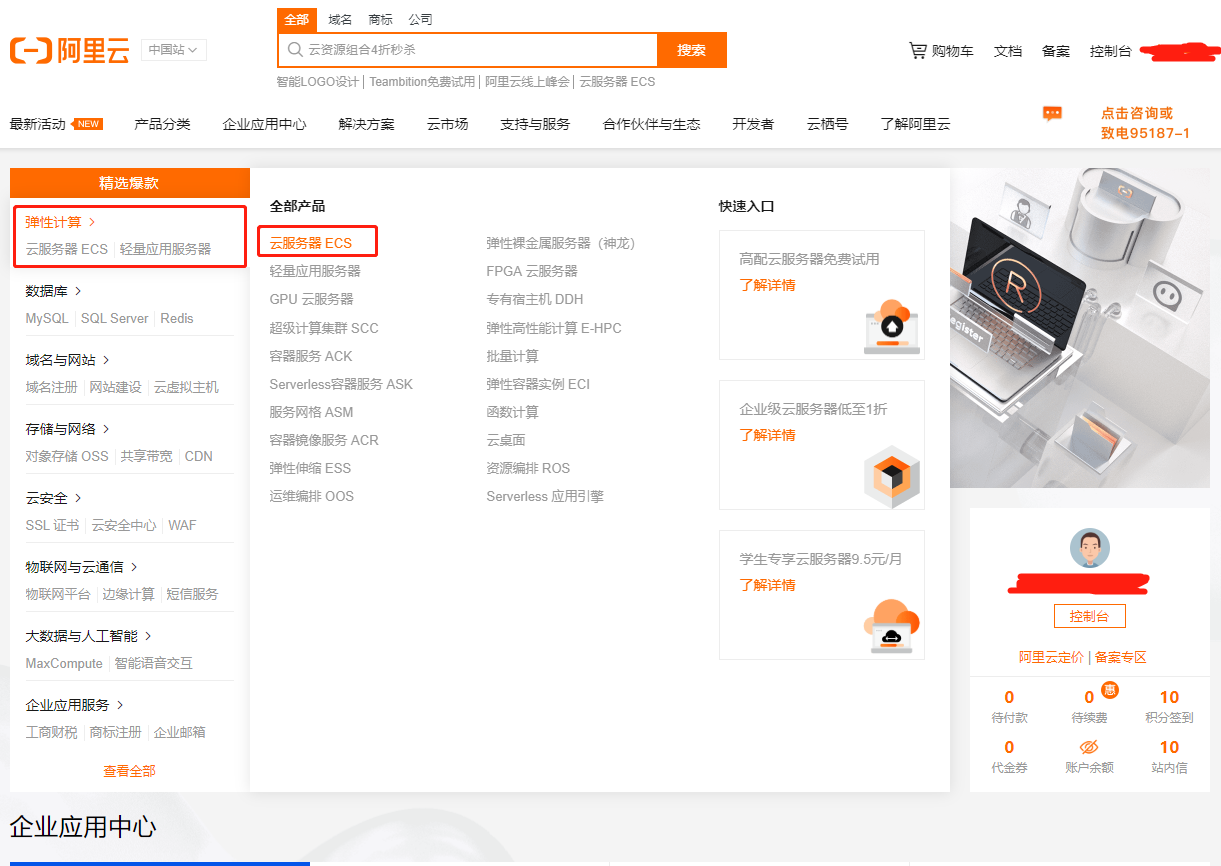Image resolution: width=1221 pixels, height=866 pixels.
Task: Click the 智能LOGO设计 hot search link
Action: 318,82
